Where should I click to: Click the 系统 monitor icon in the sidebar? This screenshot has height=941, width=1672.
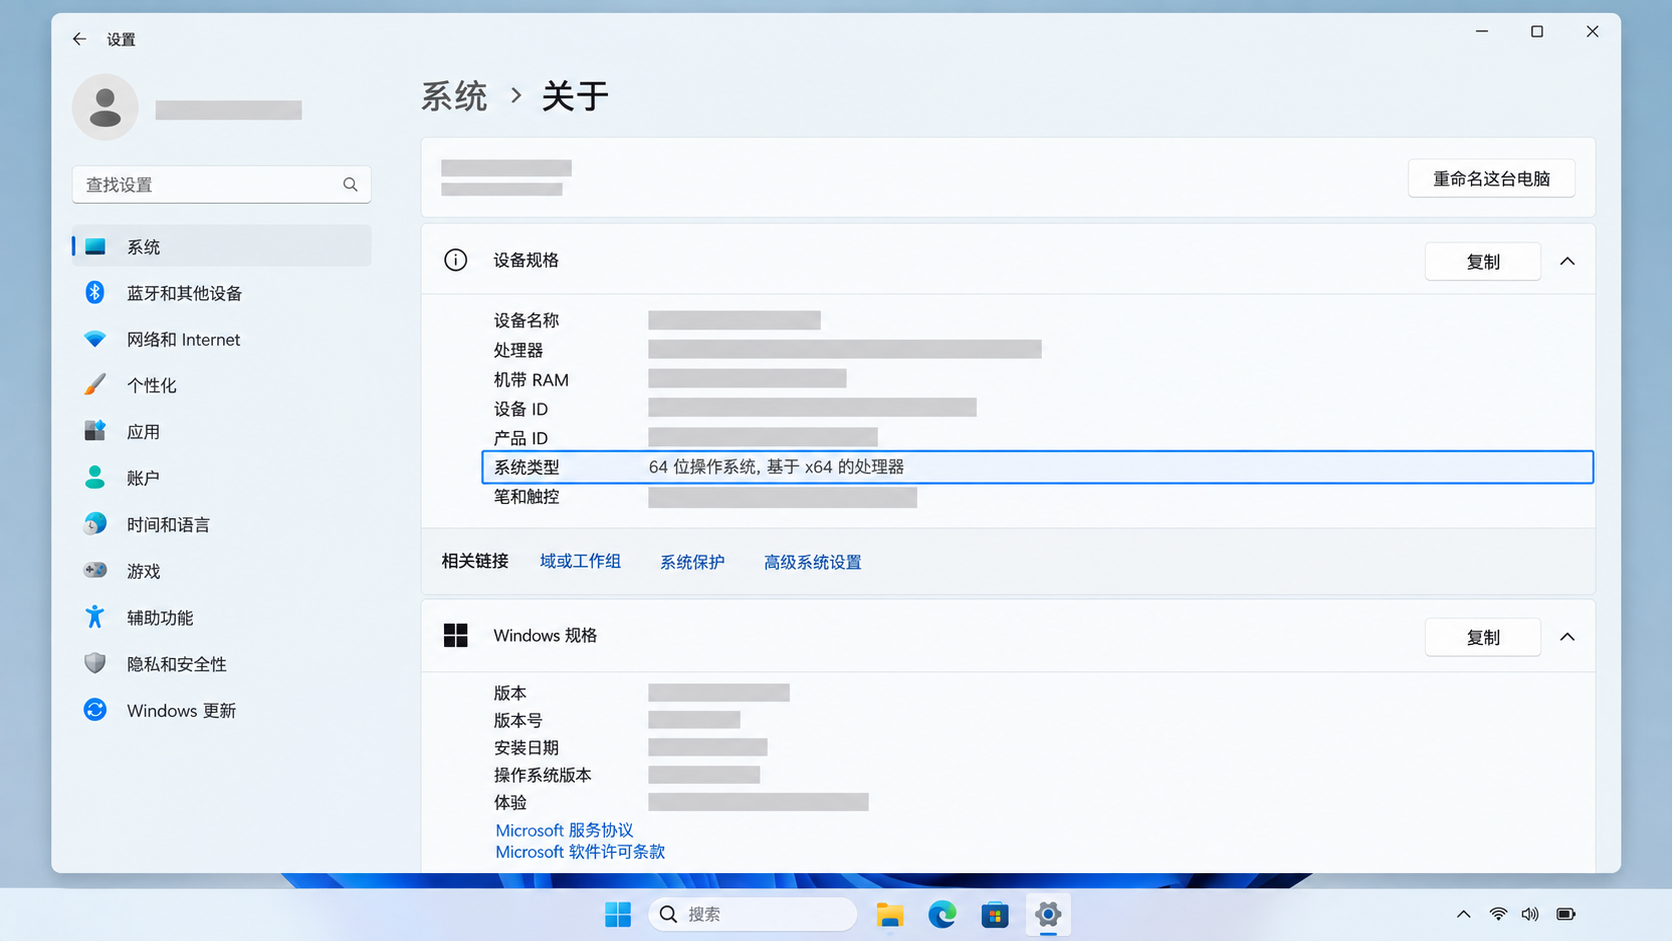pos(95,246)
